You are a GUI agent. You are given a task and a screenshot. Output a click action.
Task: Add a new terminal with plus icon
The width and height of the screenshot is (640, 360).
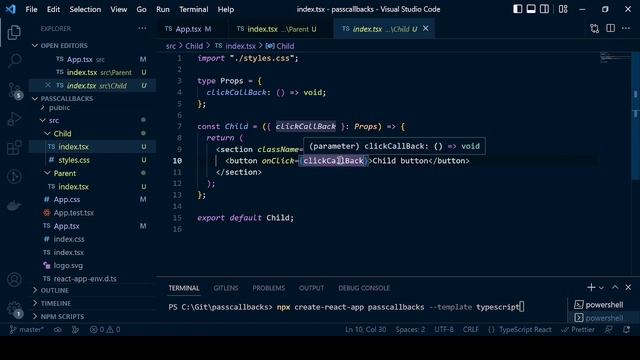(x=591, y=288)
